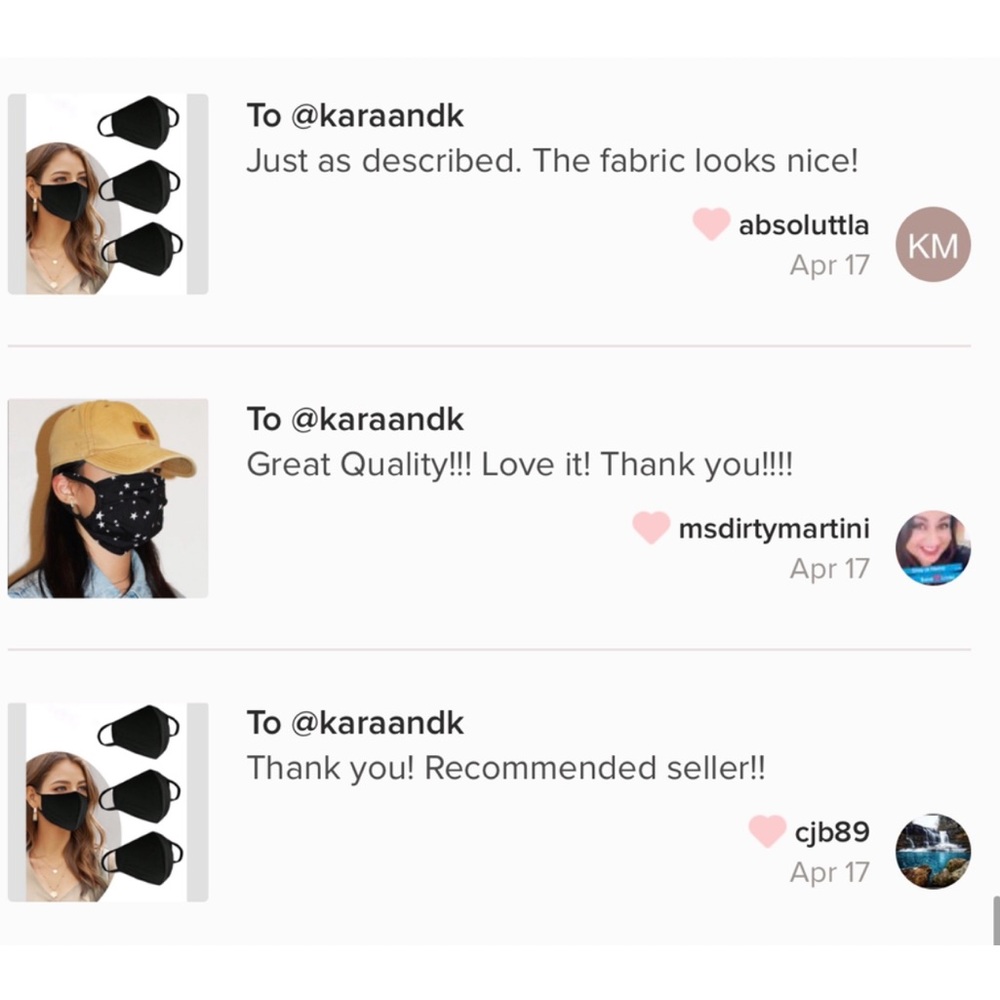This screenshot has height=1000, width=1000.
Task: Open the absoluttla username link
Action: click(804, 226)
